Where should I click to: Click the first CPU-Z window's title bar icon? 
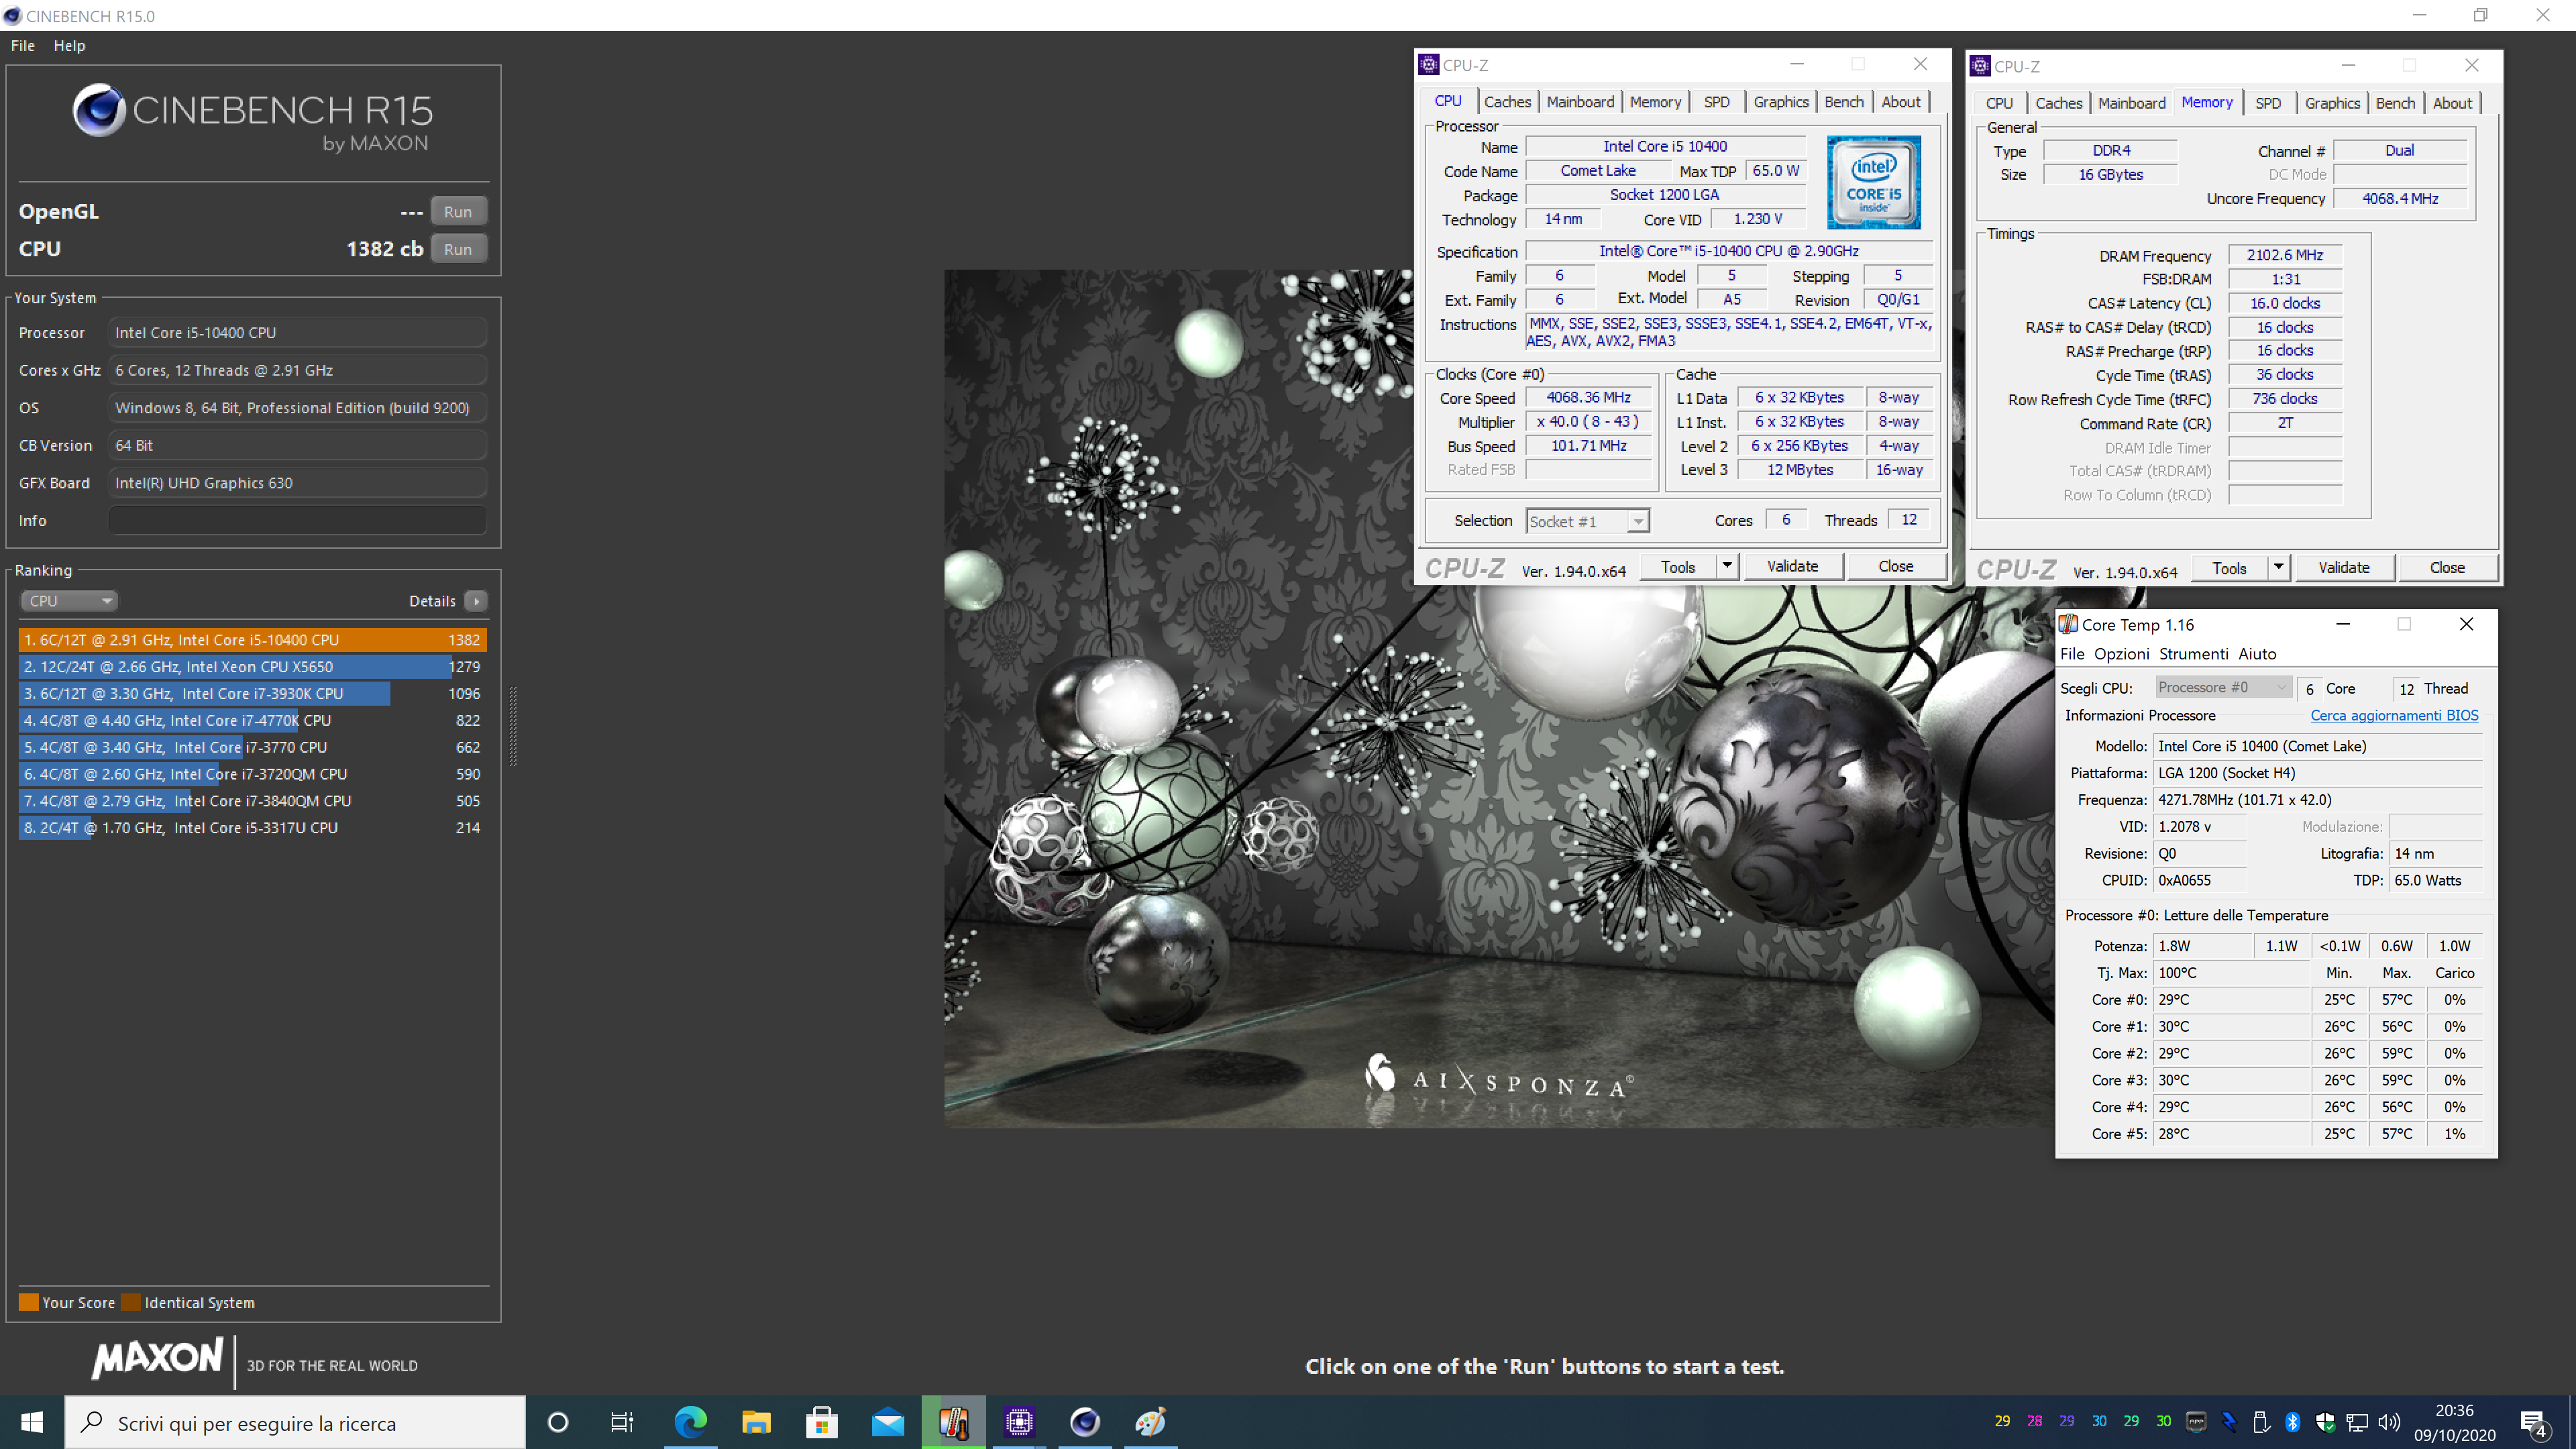click(1429, 65)
